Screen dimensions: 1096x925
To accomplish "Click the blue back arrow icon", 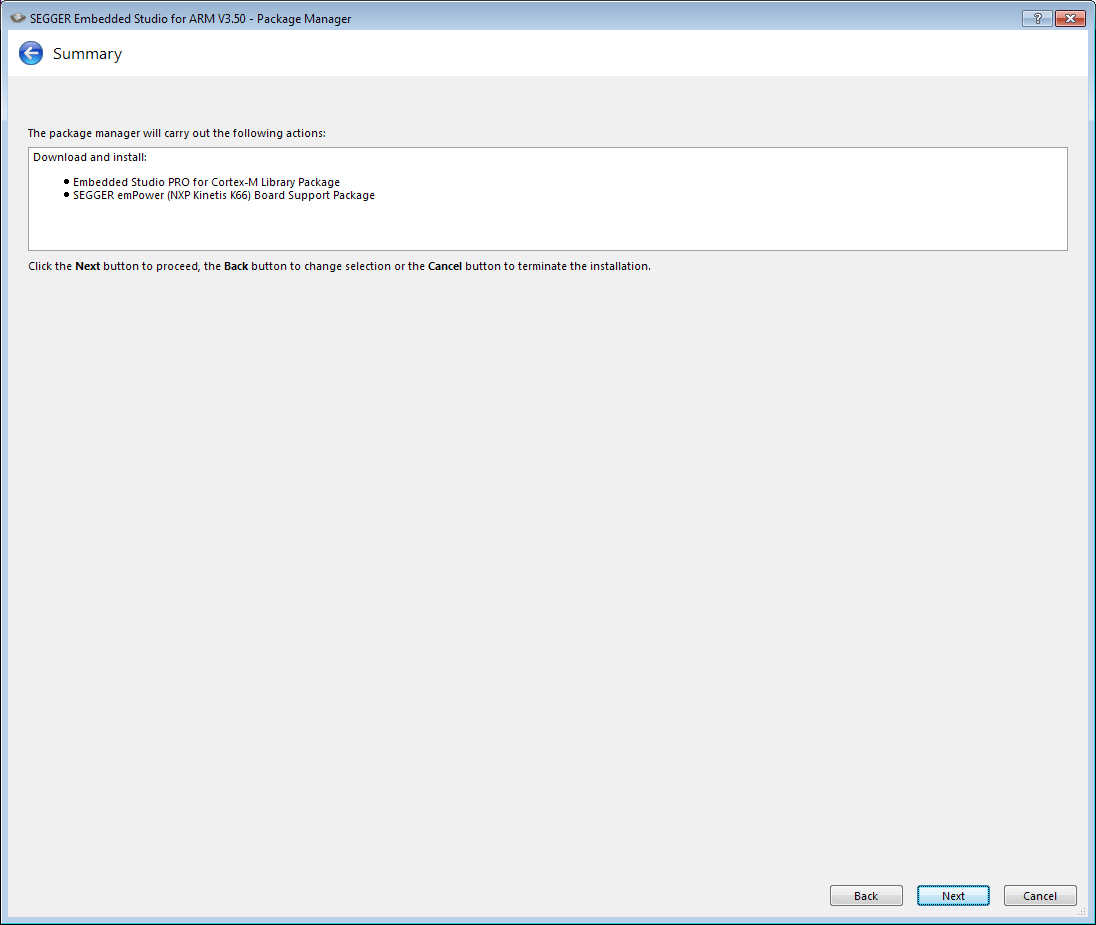I will click(31, 53).
